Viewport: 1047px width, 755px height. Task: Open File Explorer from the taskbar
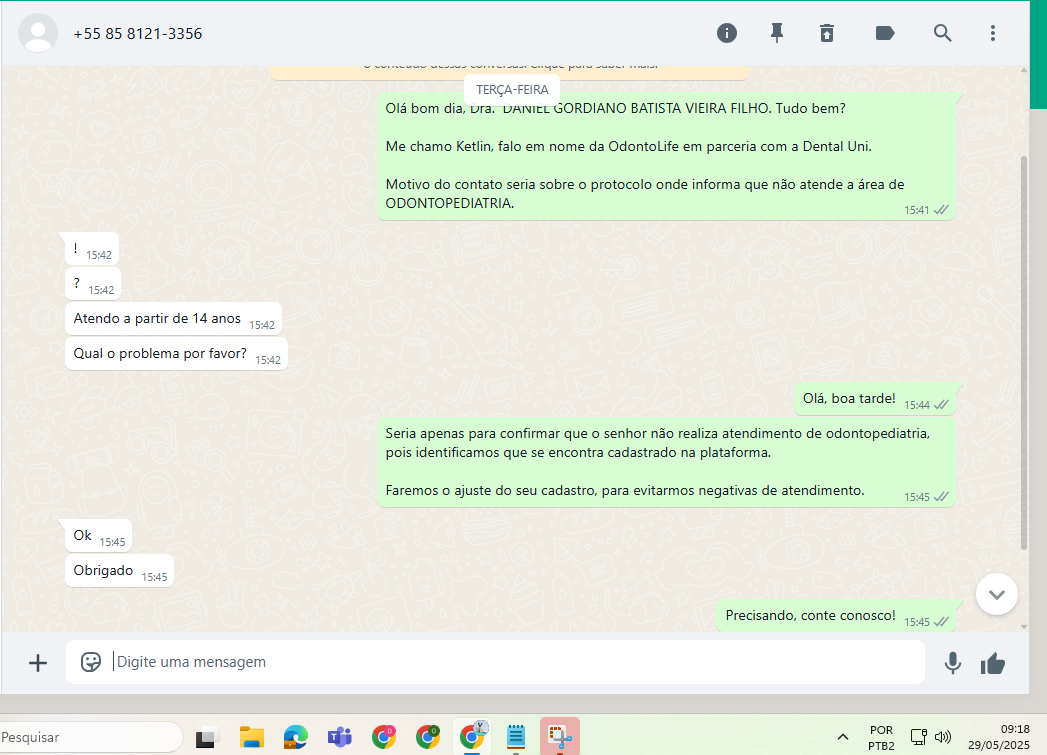(x=252, y=737)
